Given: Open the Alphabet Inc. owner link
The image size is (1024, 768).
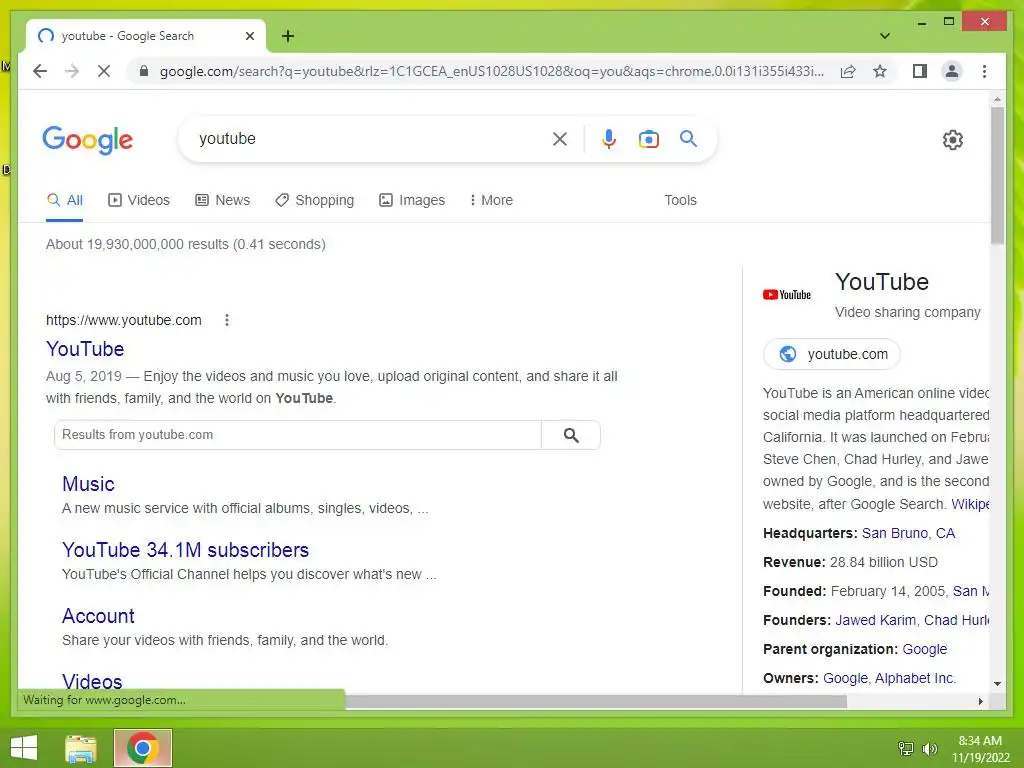Looking at the screenshot, I should click(x=915, y=678).
